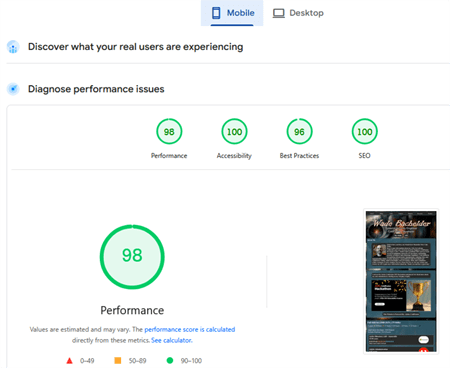Click the large Performance heading below gauge
450x368 pixels.
(132, 310)
